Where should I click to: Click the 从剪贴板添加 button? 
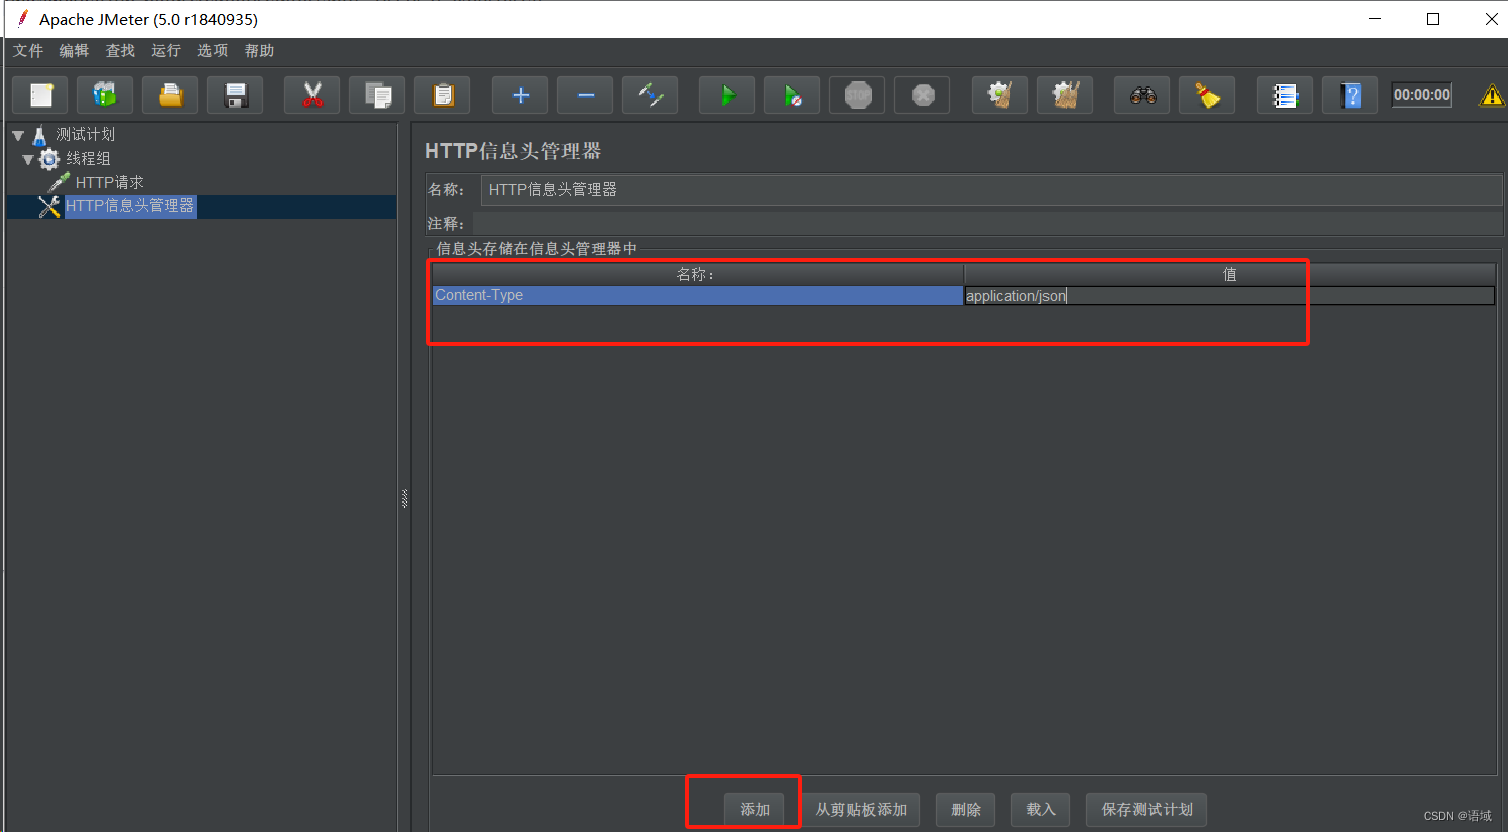point(861,810)
